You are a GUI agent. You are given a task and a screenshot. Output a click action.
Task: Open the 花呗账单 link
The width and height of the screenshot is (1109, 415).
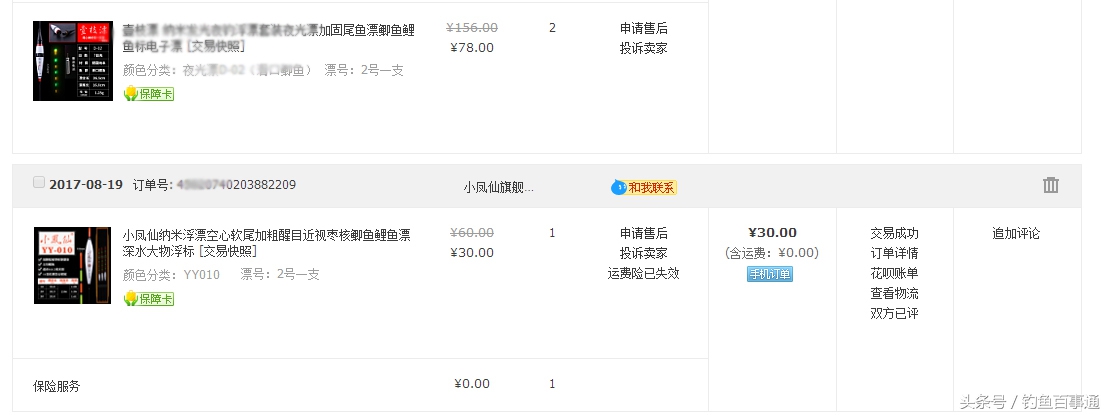coord(894,273)
